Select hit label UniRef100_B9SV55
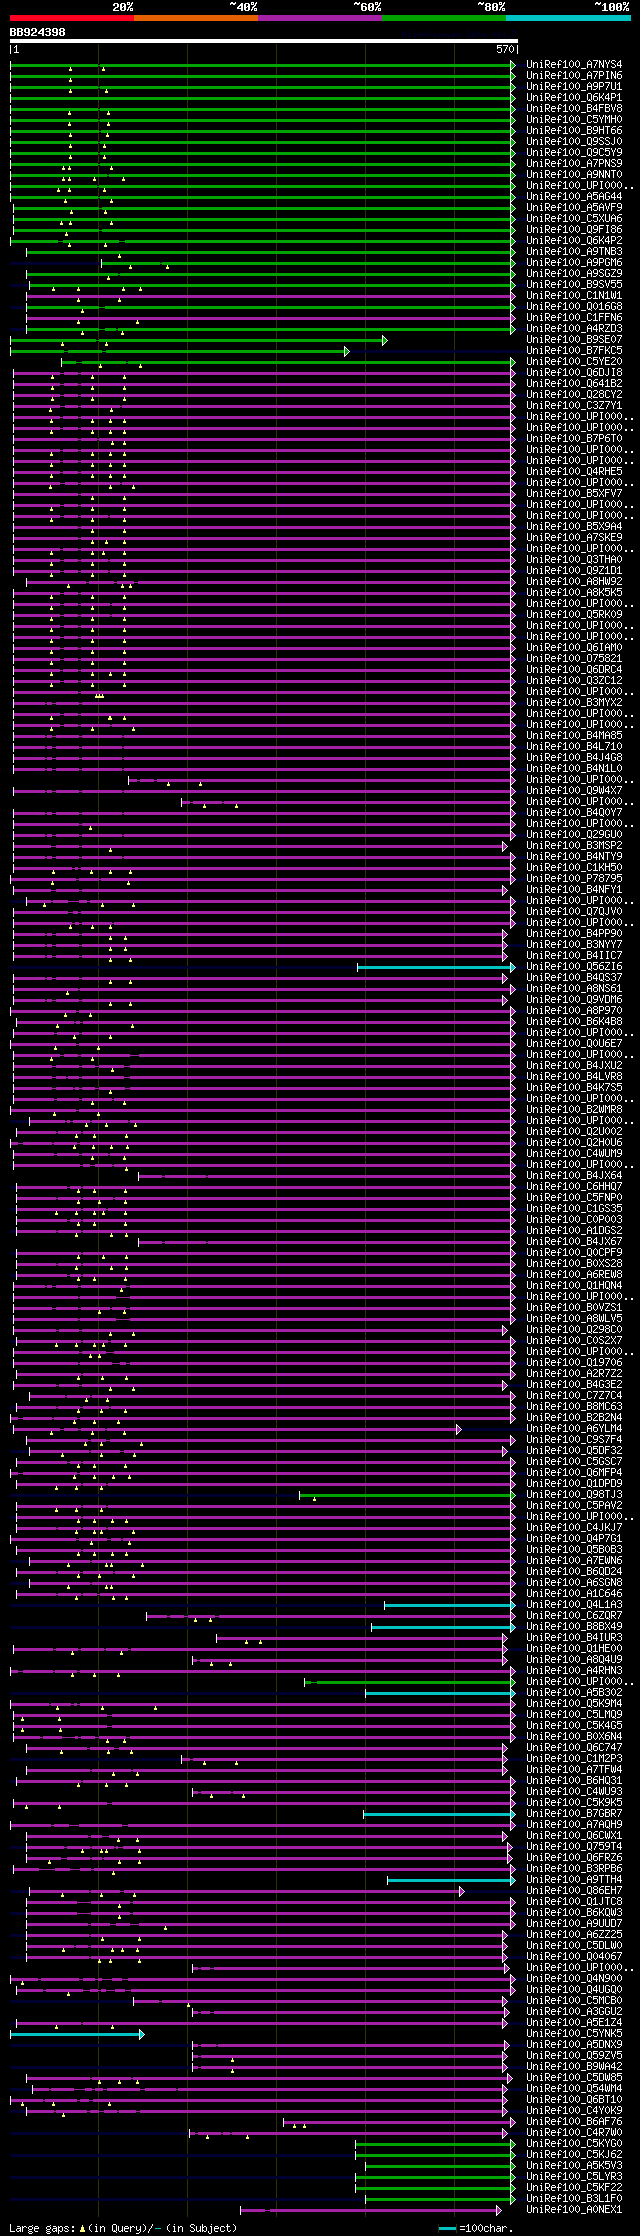The image size is (640, 2236). [x=574, y=285]
